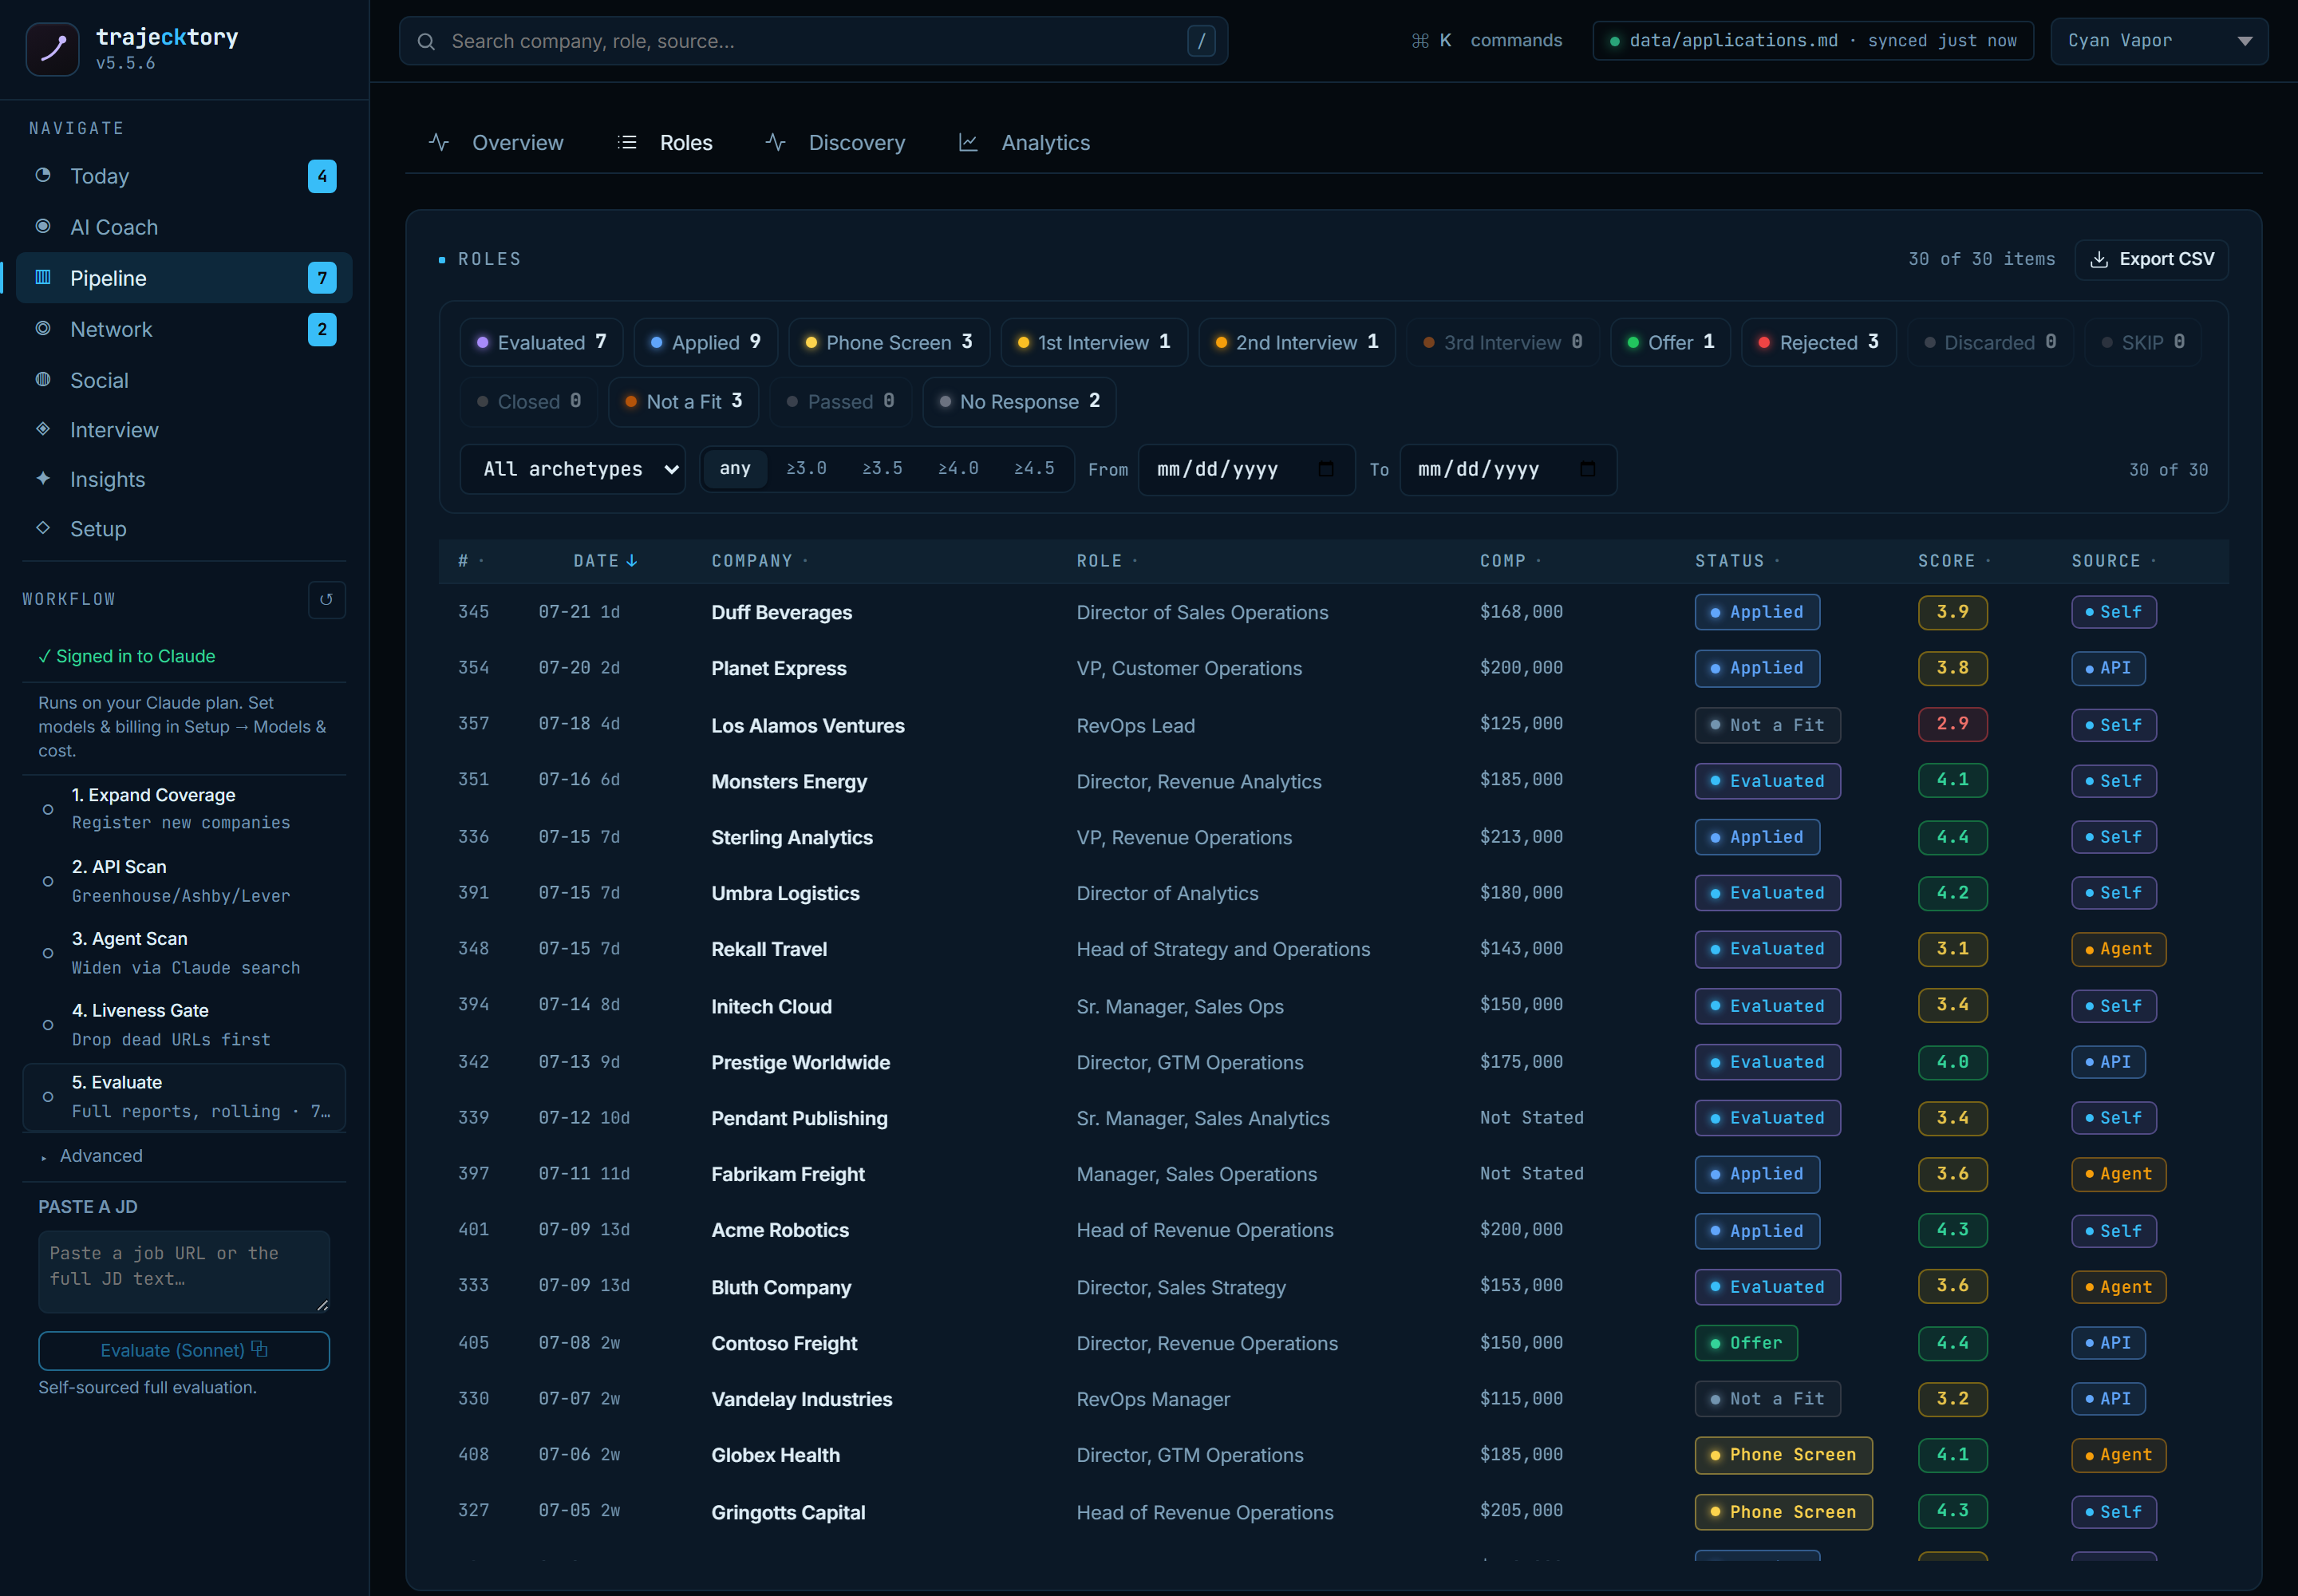Viewport: 2298px width, 1596px height.
Task: Focus the search company, role, source field
Action: (x=813, y=41)
